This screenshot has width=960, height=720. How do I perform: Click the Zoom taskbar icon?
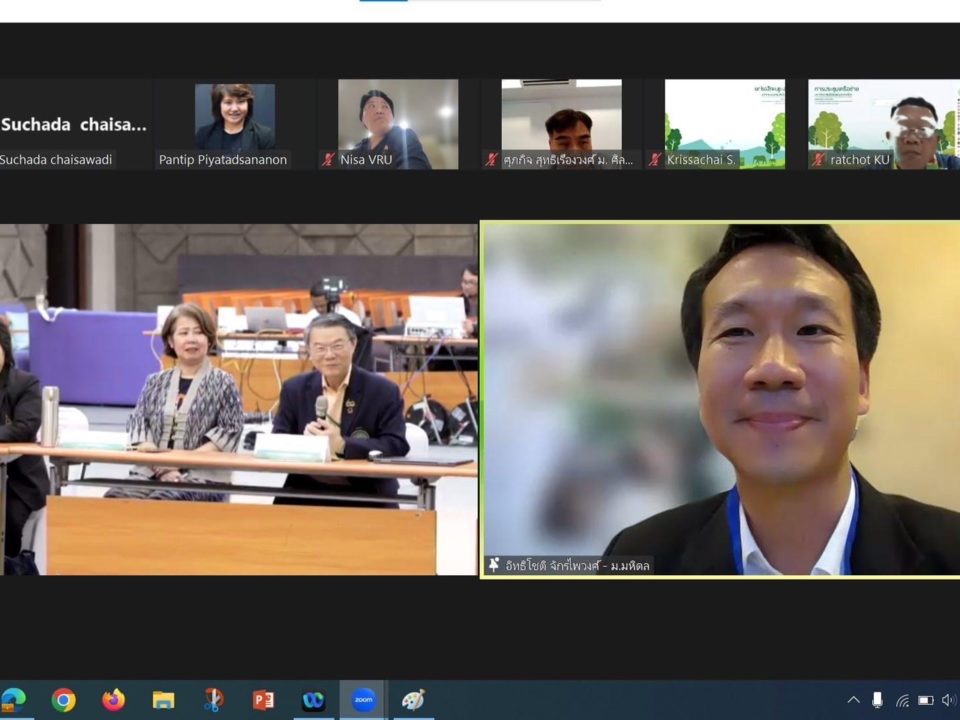click(363, 700)
